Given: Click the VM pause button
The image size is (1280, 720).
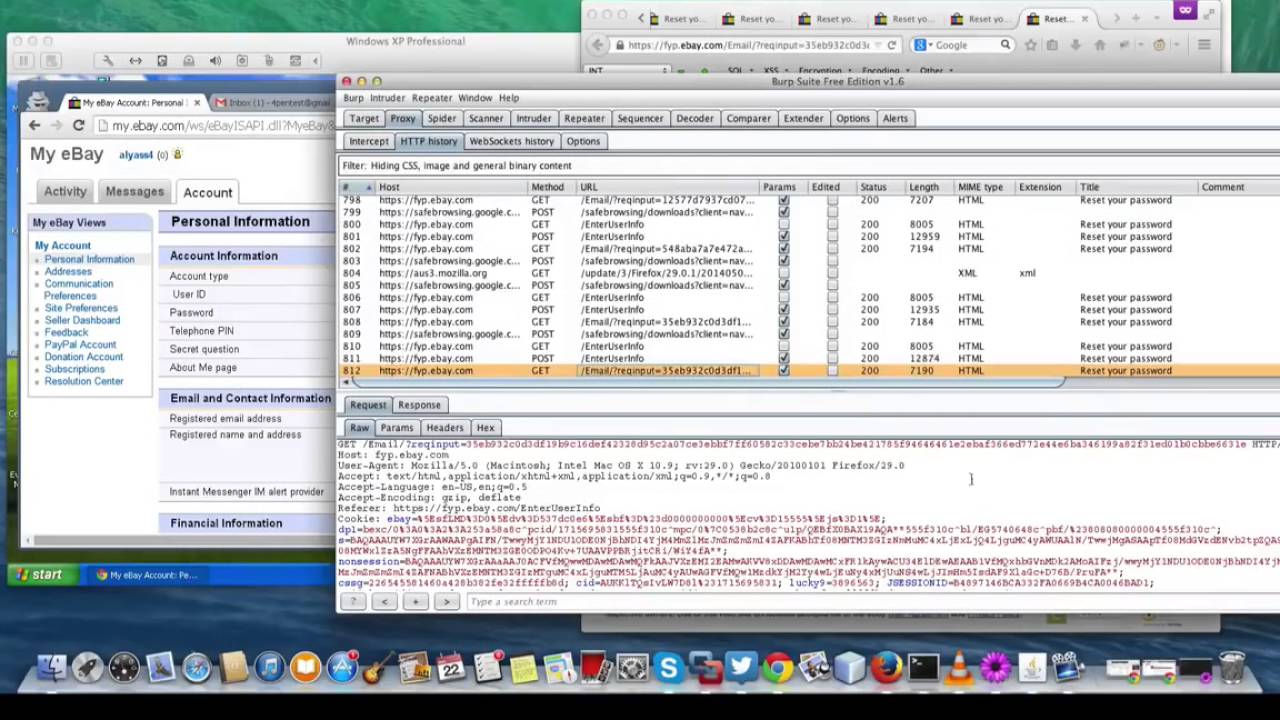Looking at the screenshot, I should click(x=23, y=61).
